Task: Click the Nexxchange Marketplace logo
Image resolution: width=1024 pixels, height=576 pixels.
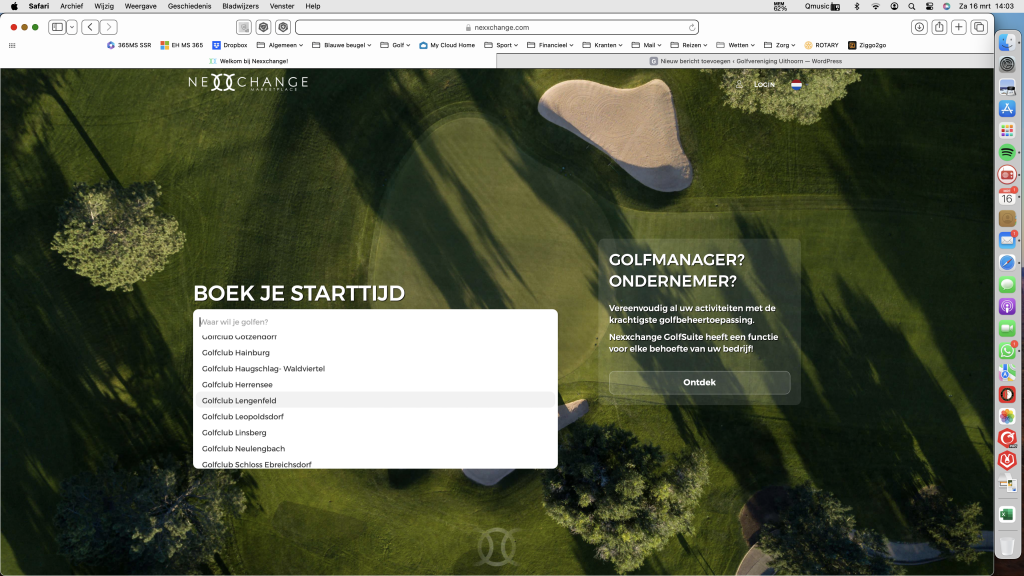Action: coord(248,83)
